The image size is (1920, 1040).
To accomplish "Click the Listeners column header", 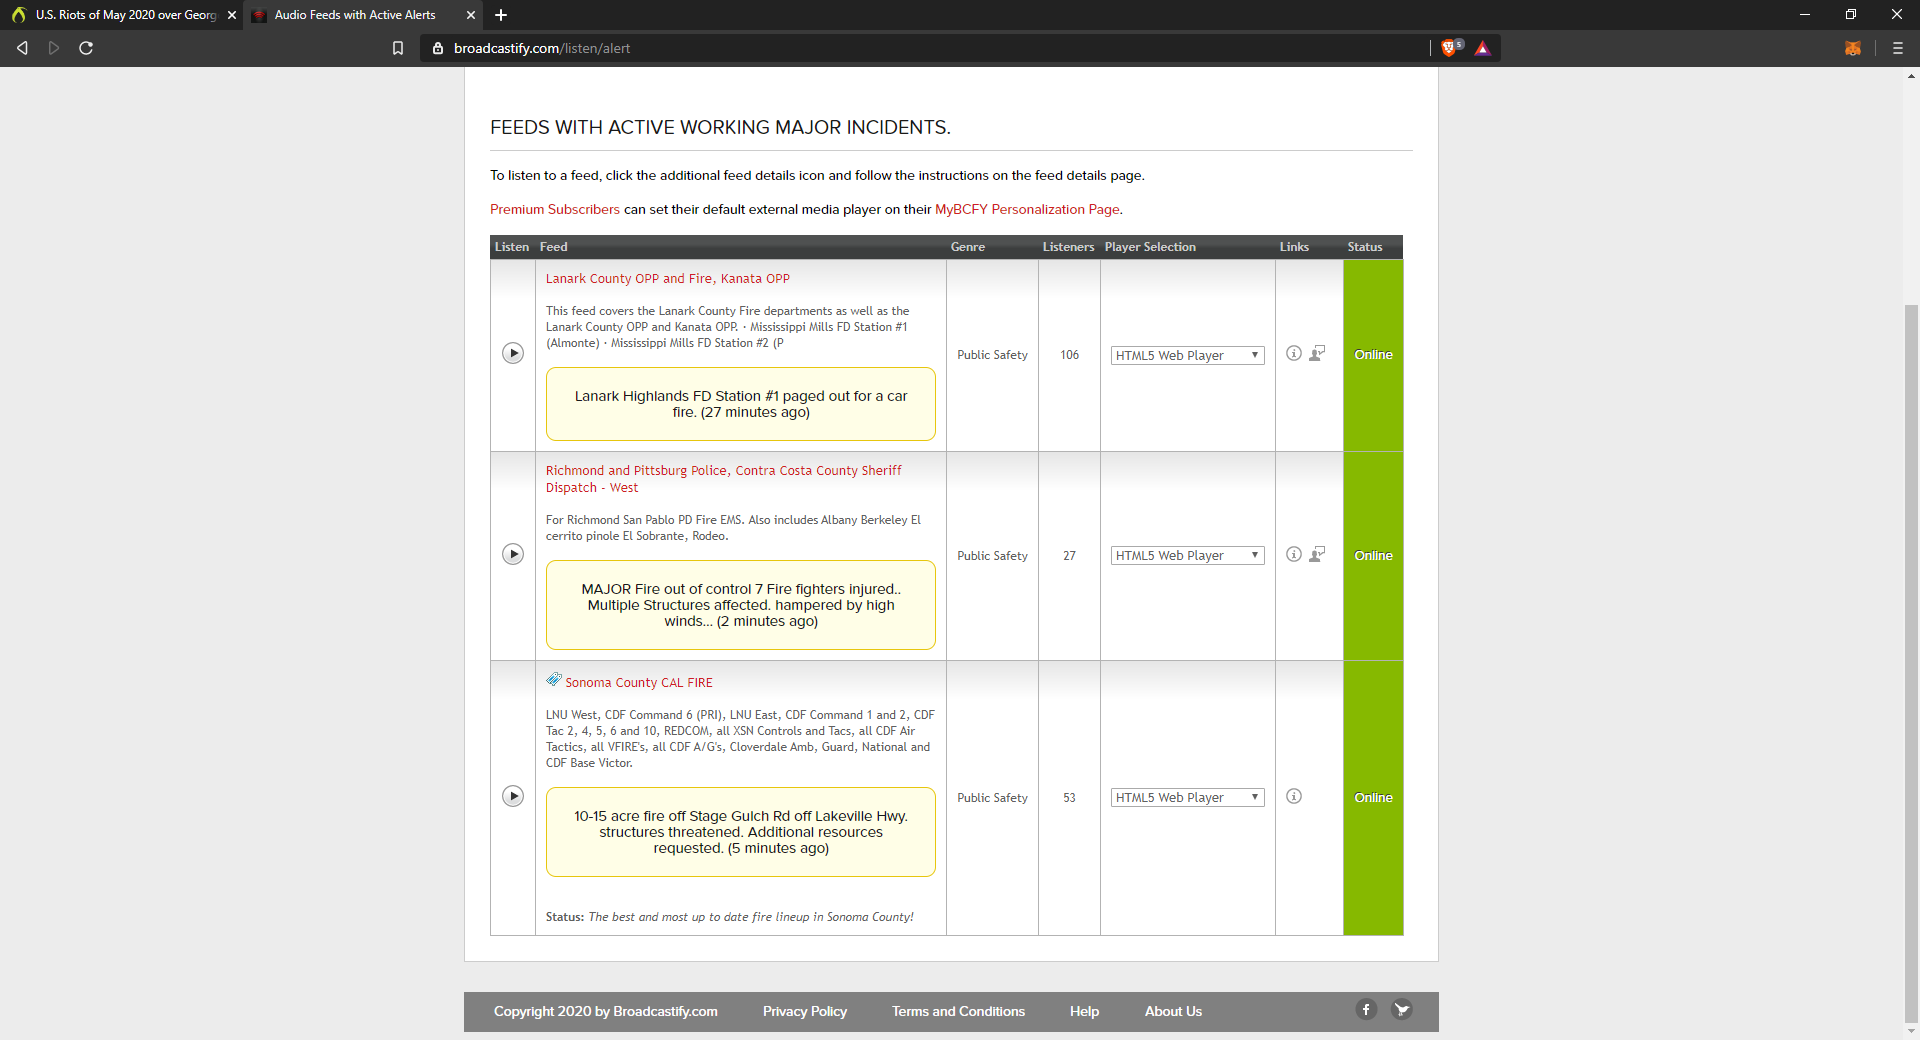I will point(1068,247).
